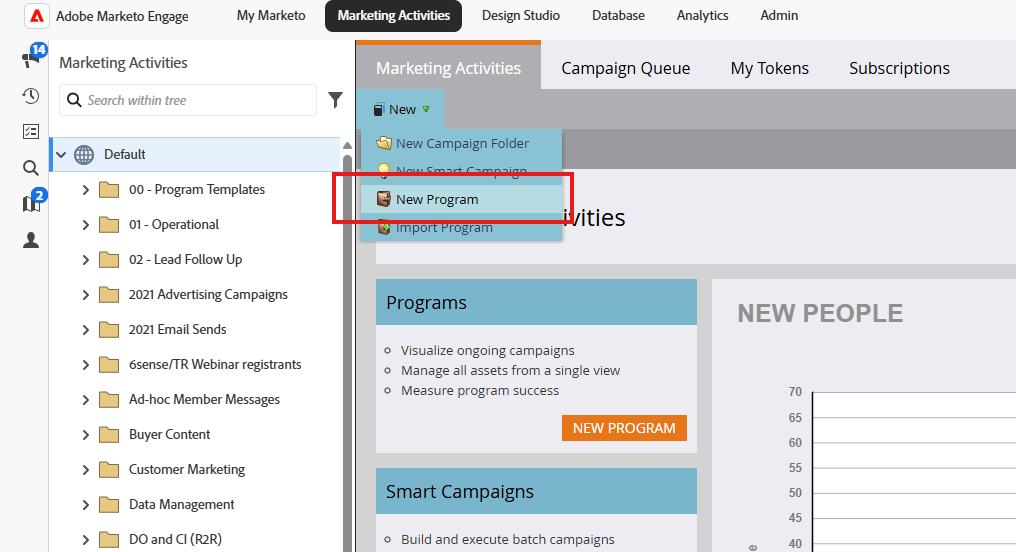Click the New Campaign Folder icon
1016x552 pixels.
click(x=384, y=143)
